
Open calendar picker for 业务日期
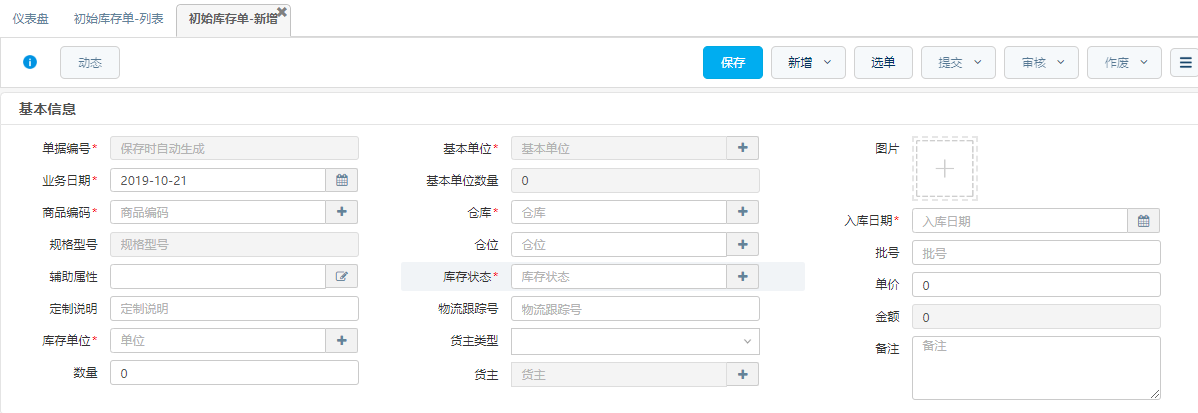(342, 180)
